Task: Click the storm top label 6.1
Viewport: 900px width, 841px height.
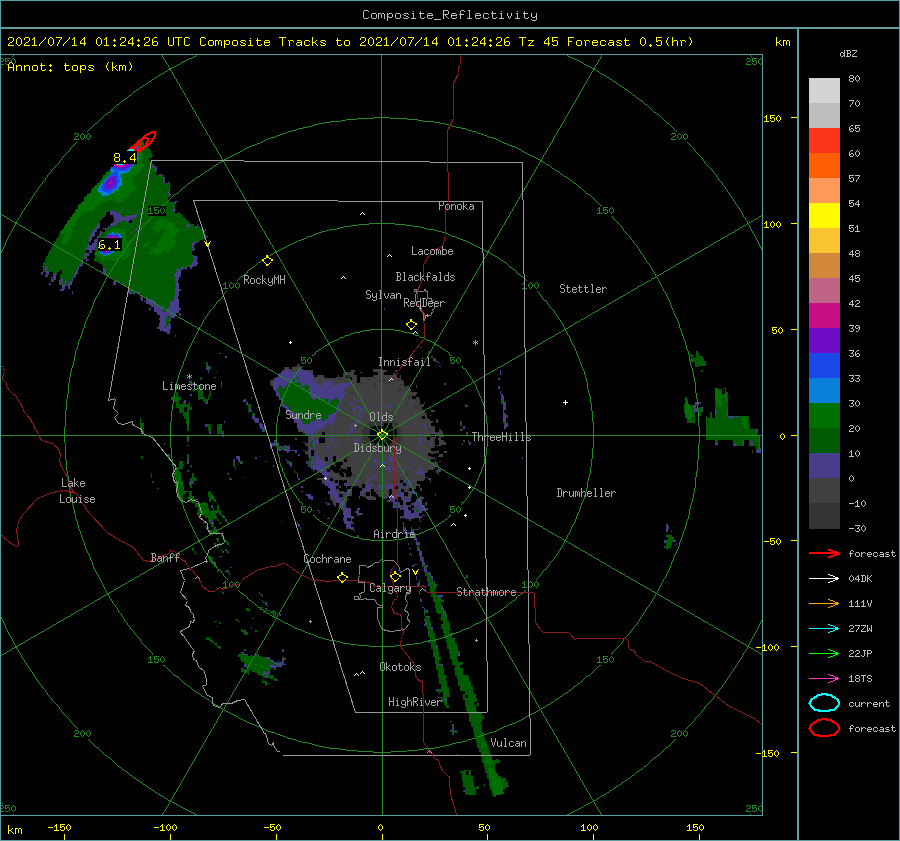Action: tap(109, 245)
